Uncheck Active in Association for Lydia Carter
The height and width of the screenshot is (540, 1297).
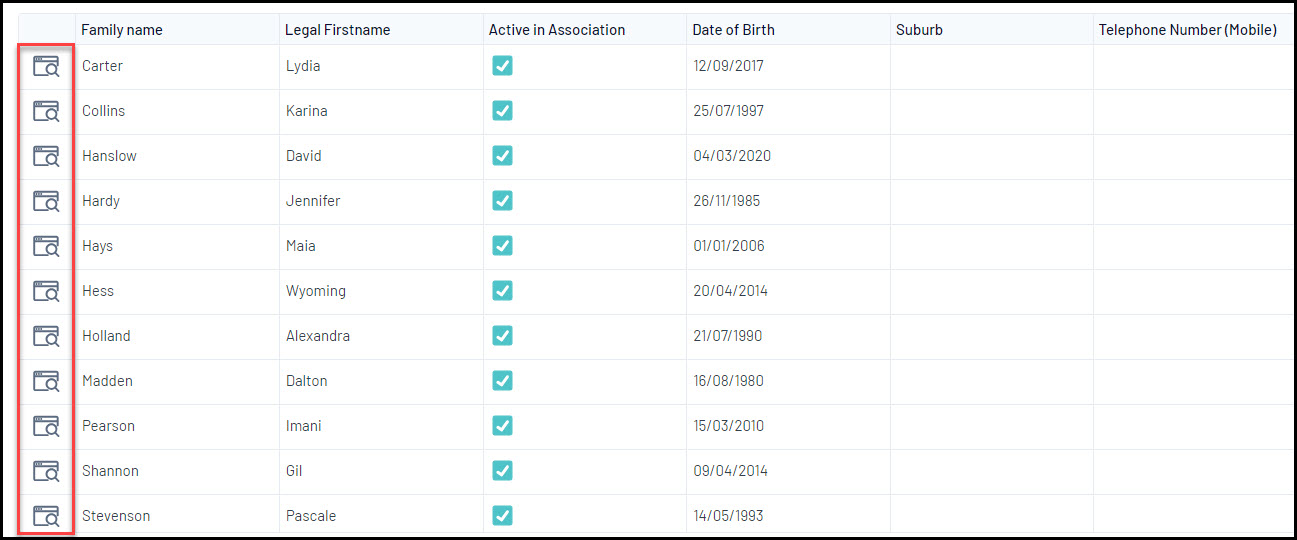pos(502,66)
